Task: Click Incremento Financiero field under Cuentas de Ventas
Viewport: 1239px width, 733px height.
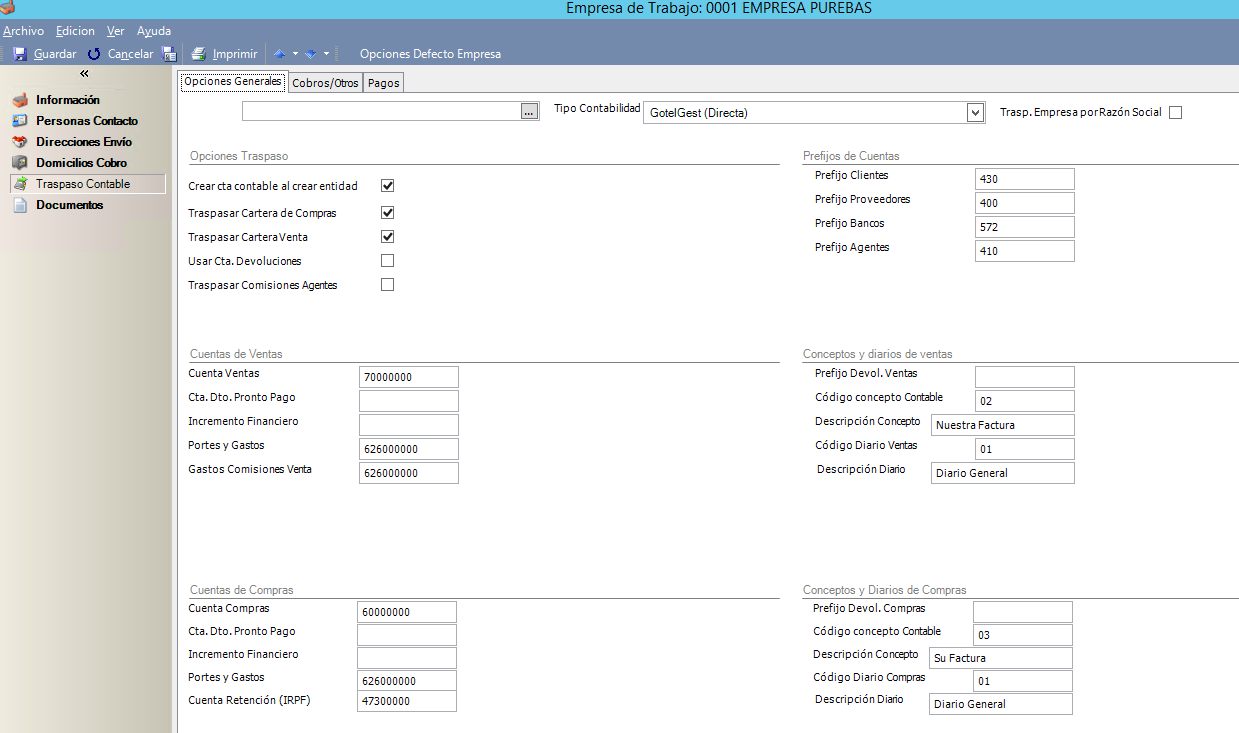Action: [408, 425]
